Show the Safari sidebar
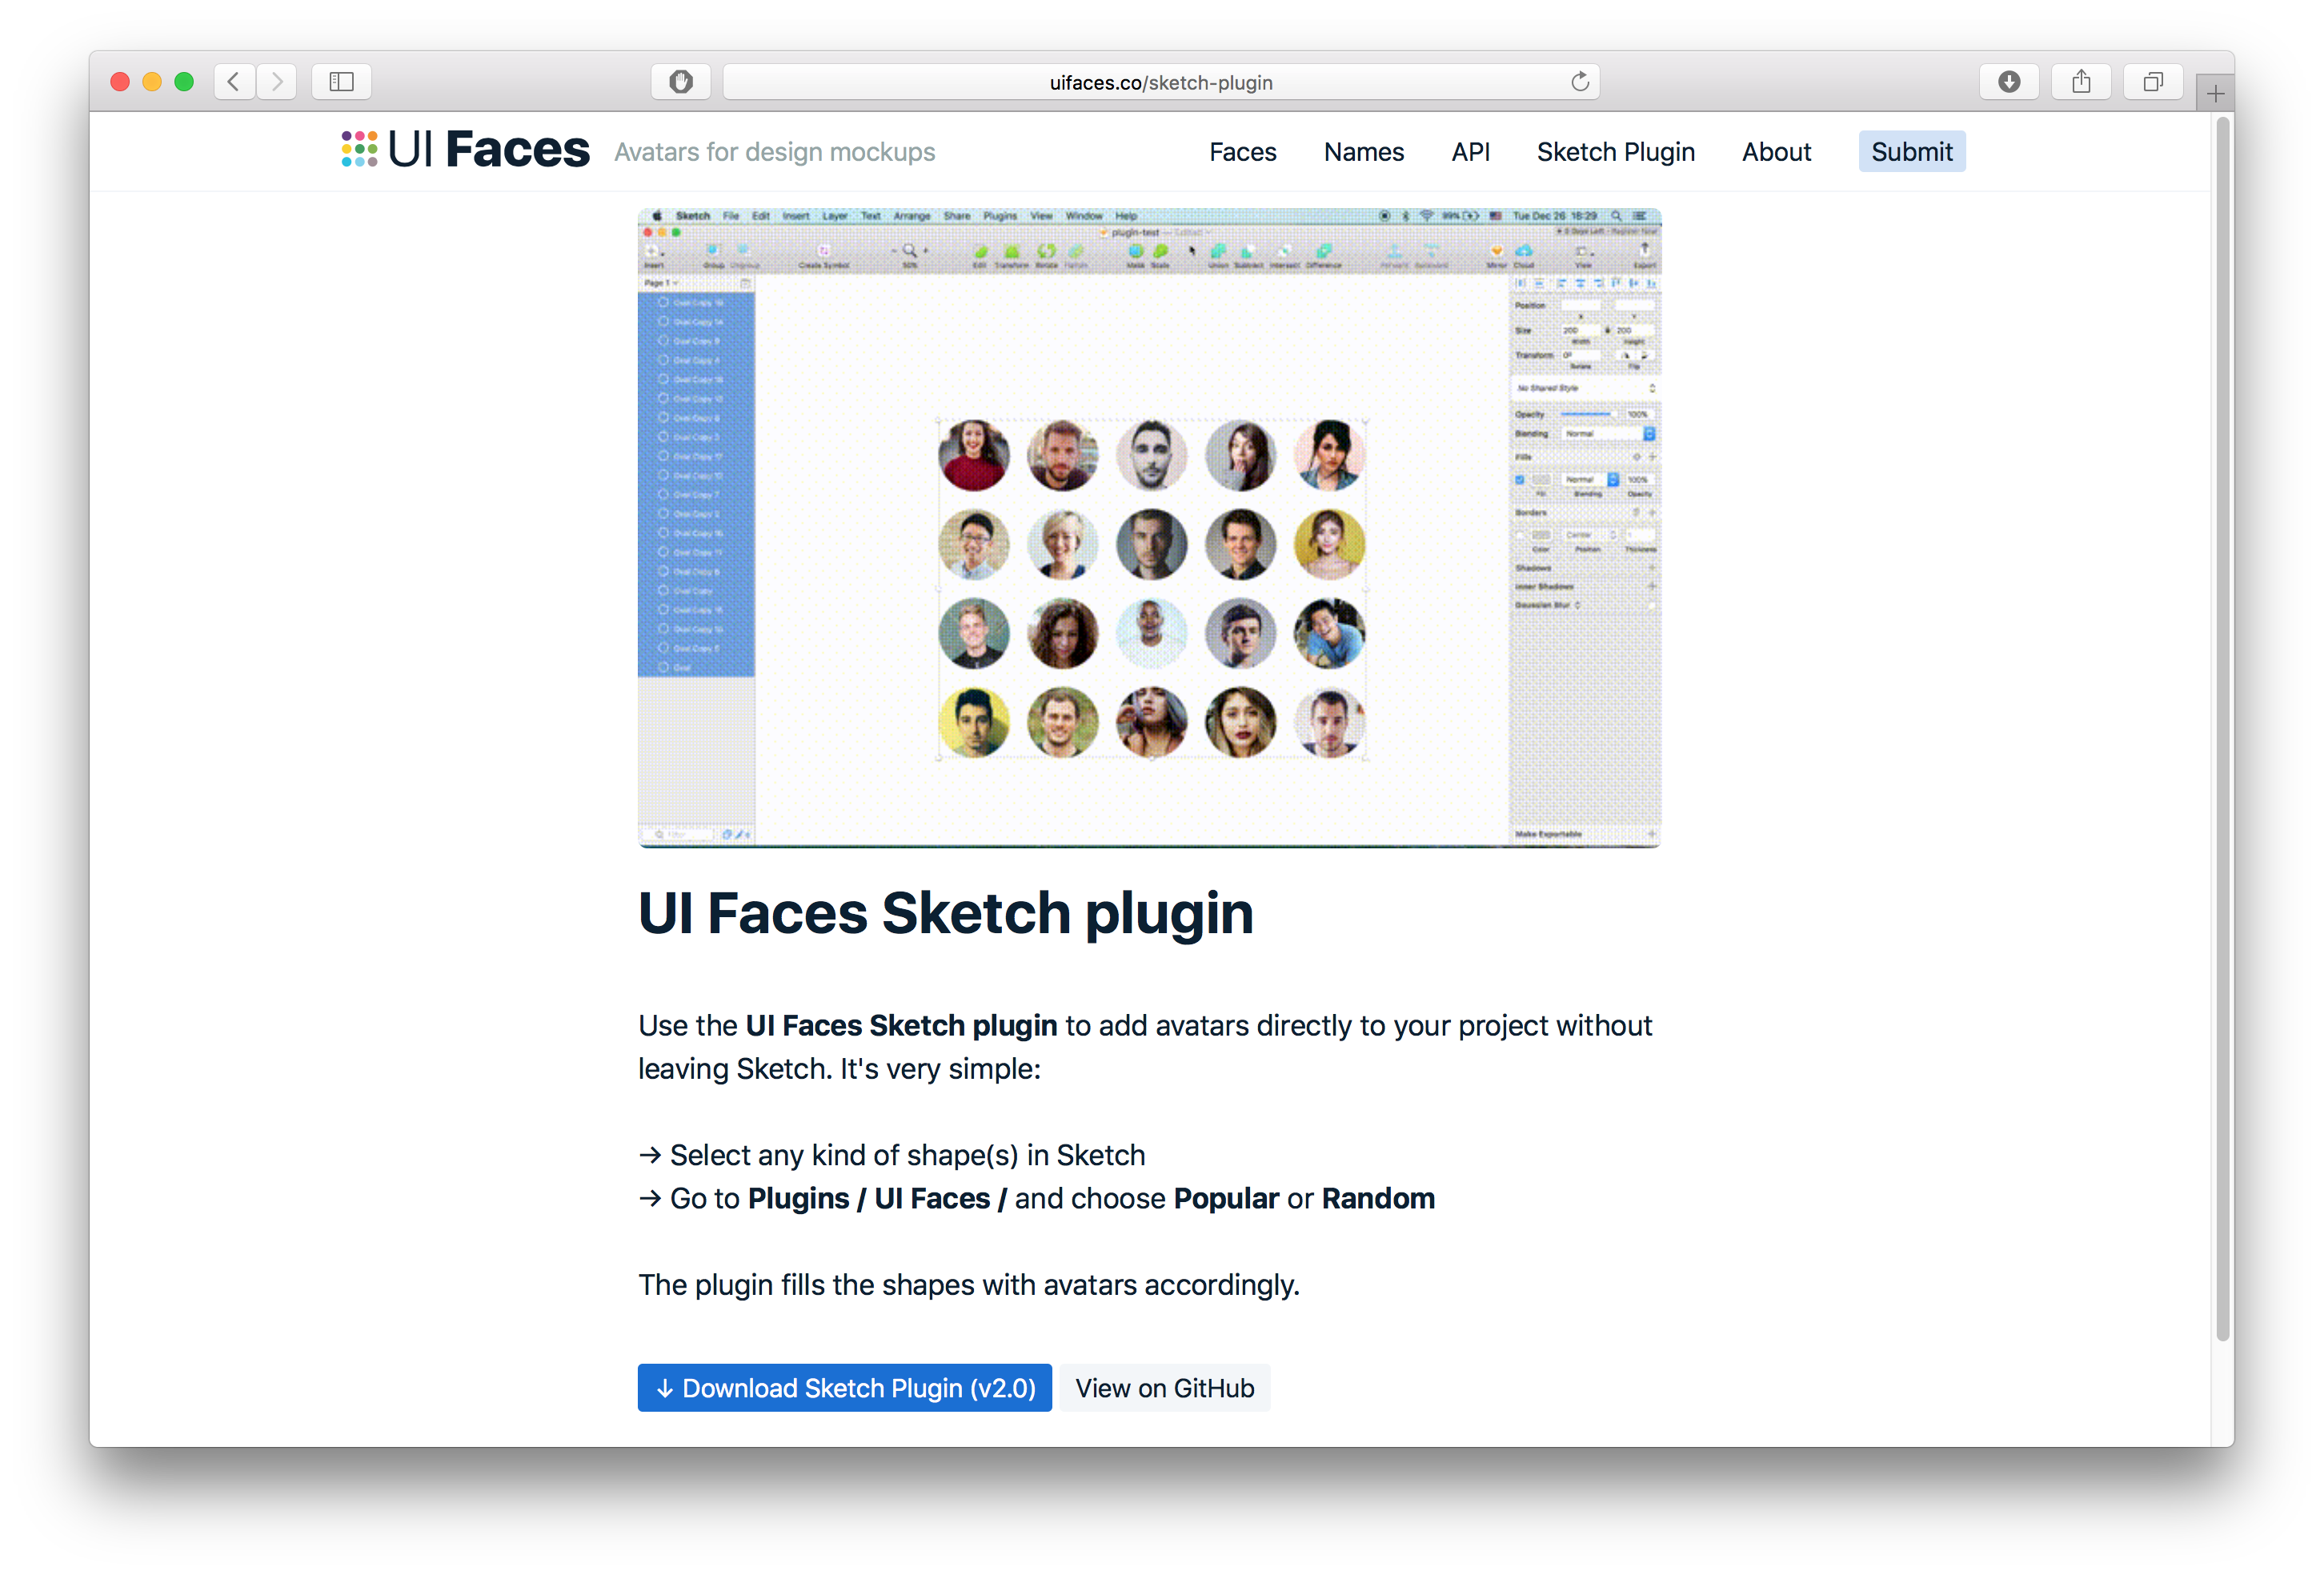2324x1575 pixels. pyautogui.click(x=342, y=81)
